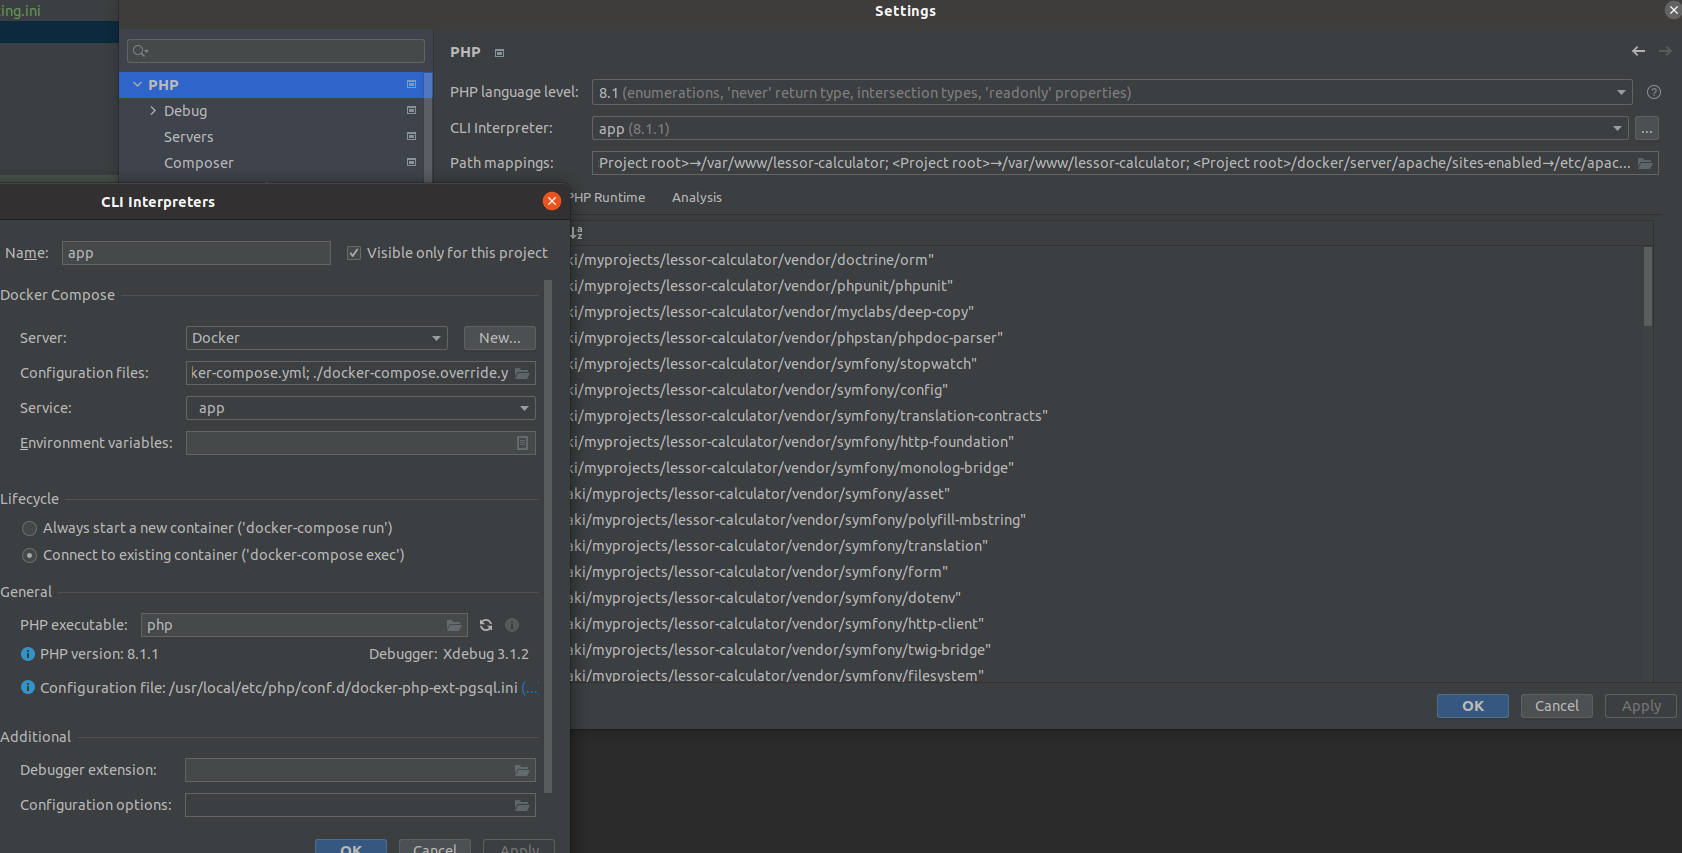Expand the Debug tree node

point(153,111)
